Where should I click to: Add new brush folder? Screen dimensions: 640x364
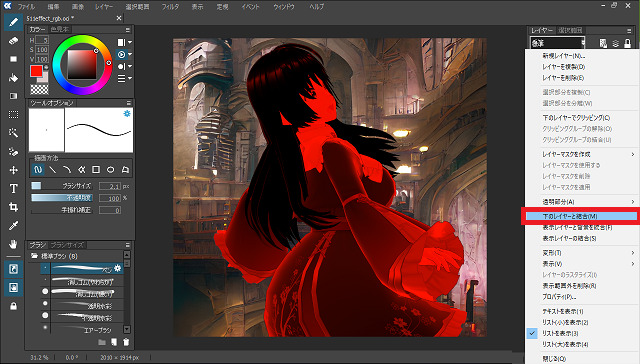[102, 342]
